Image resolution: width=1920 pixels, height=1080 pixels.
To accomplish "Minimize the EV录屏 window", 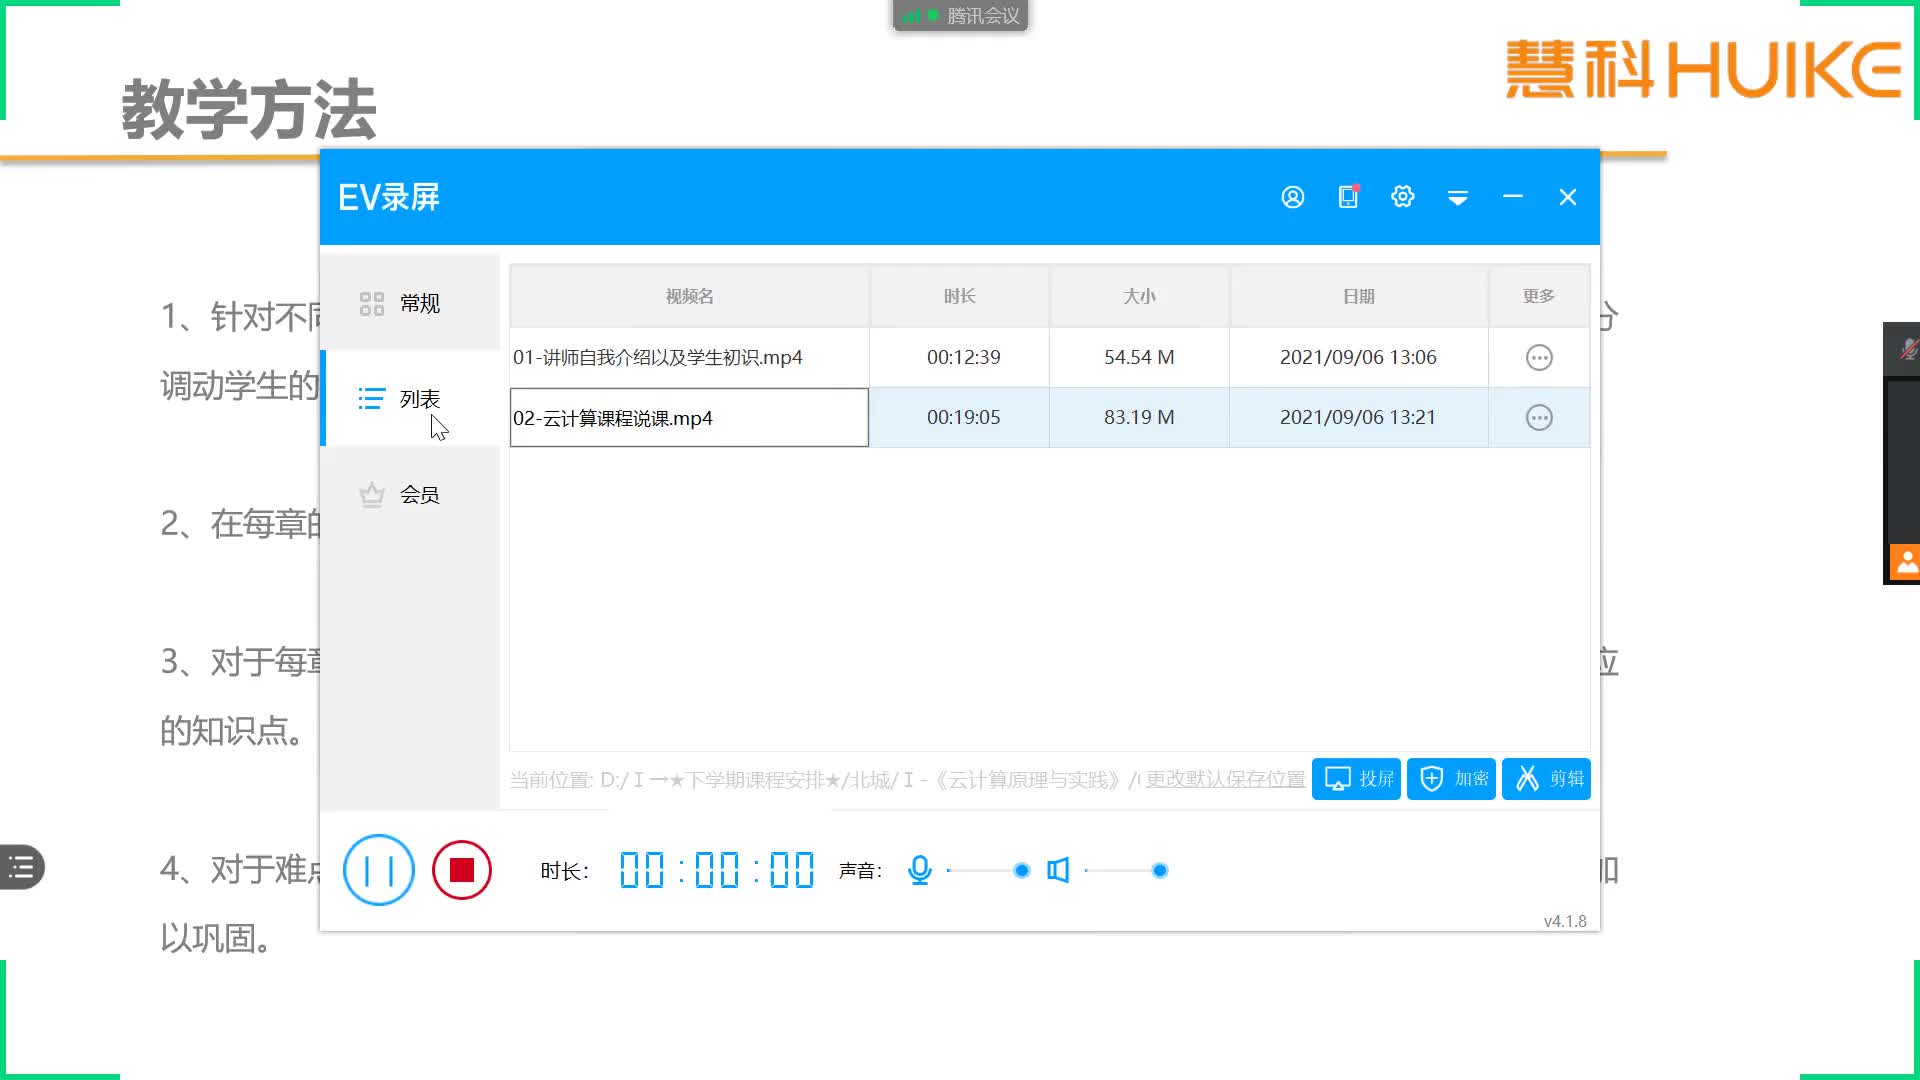I will click(x=1513, y=197).
